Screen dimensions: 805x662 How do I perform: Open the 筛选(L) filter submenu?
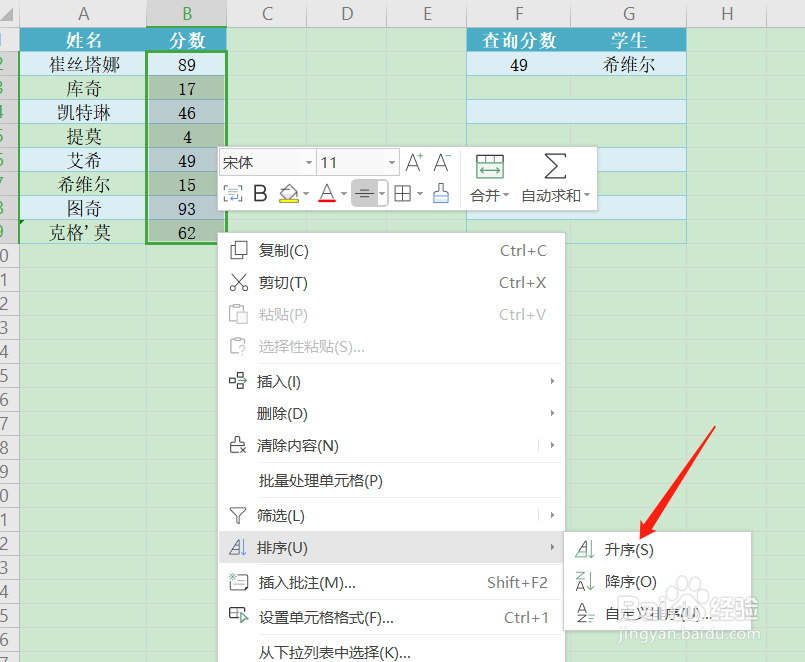[391, 515]
